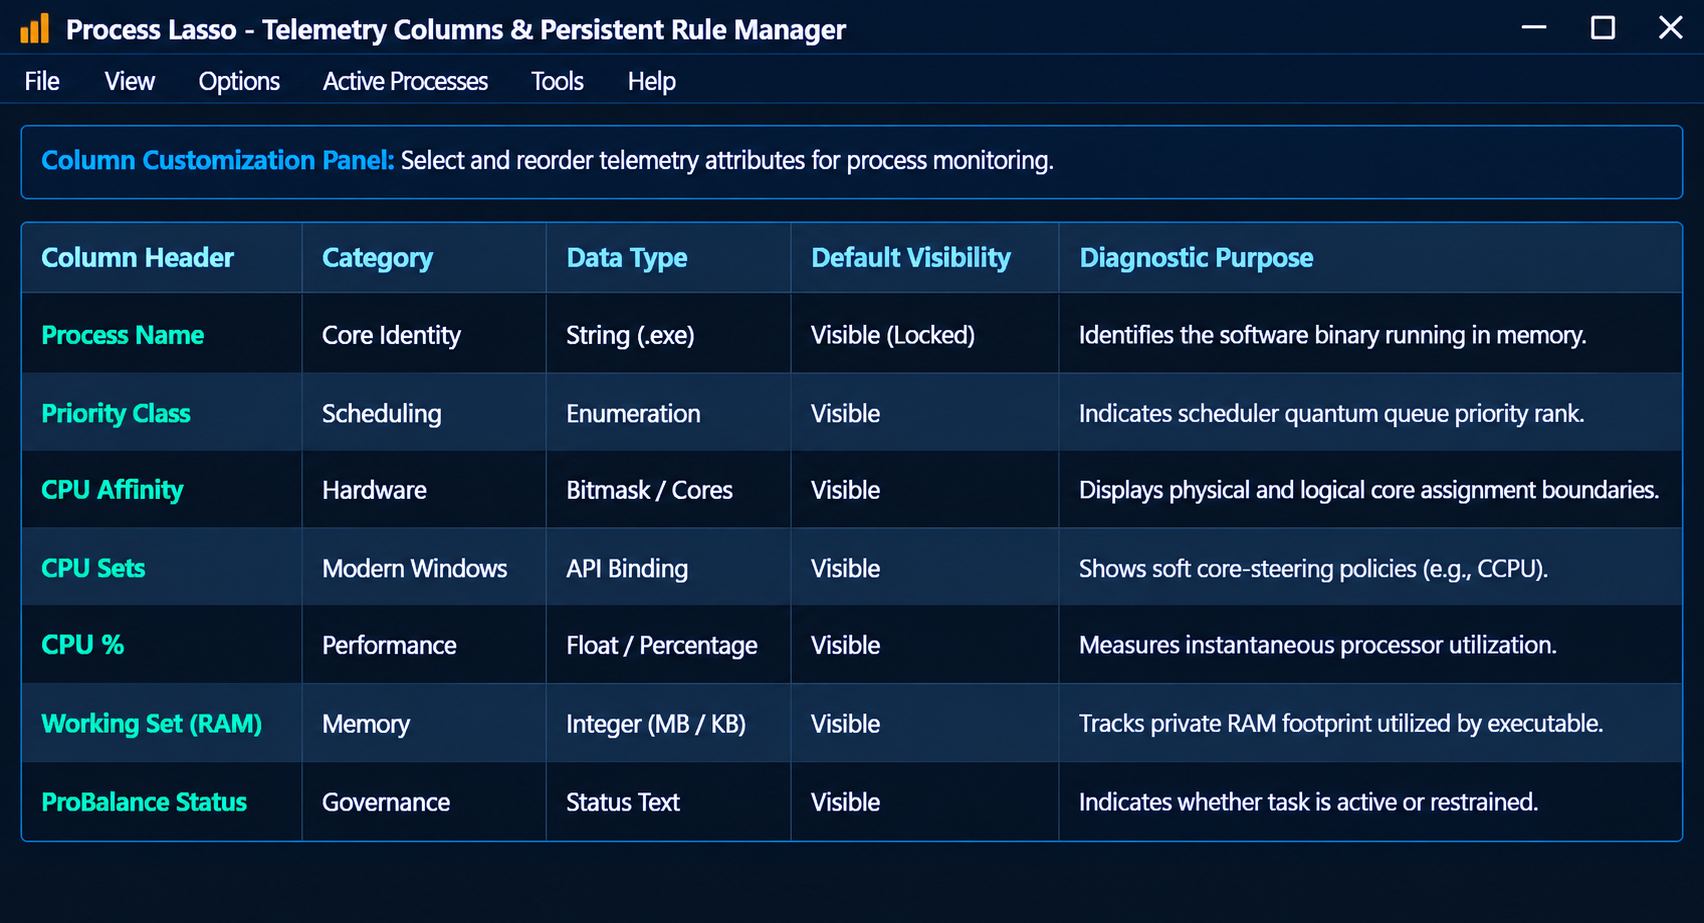Click the 'core assignment boundaries' description
This screenshot has height=923, width=1704.
[x=1369, y=490]
